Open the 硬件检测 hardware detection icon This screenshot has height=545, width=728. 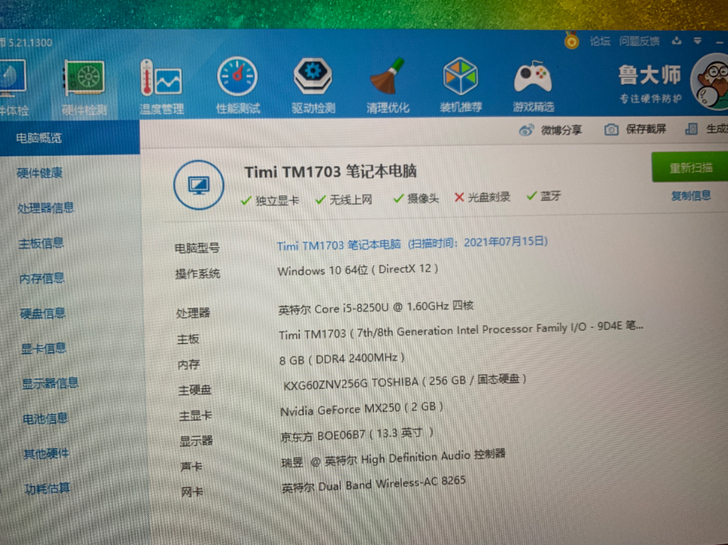click(x=84, y=88)
